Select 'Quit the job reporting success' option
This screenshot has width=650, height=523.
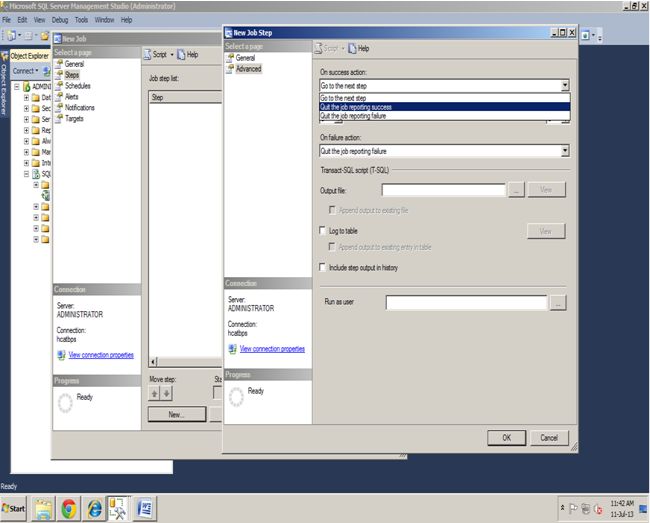coord(444,107)
